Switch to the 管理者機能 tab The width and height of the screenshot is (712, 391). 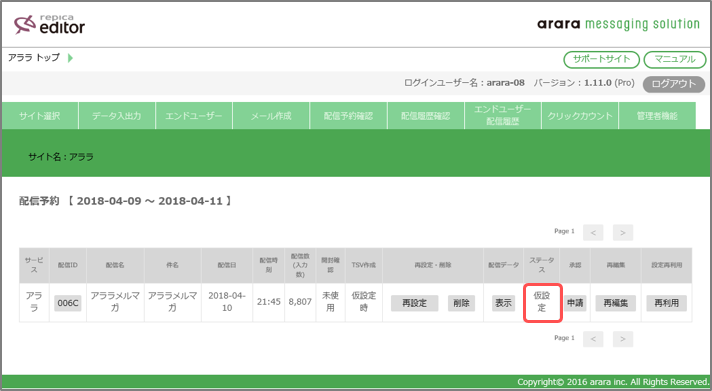(657, 116)
